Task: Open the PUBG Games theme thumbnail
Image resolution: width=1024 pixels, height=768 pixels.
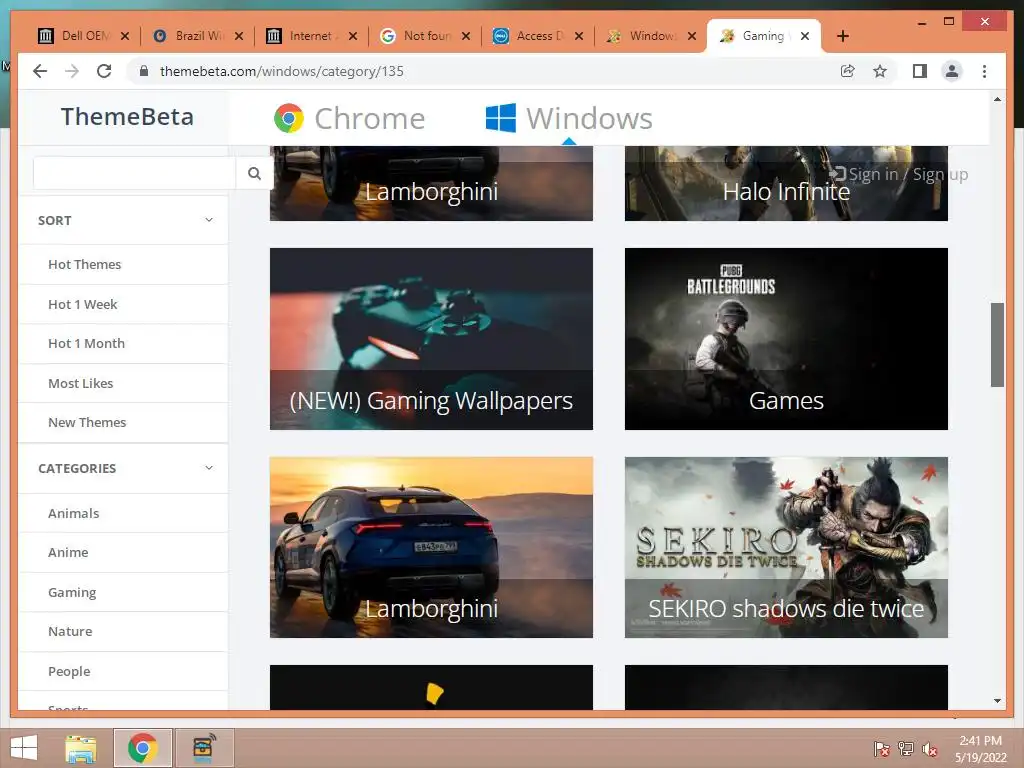Action: coord(786,339)
